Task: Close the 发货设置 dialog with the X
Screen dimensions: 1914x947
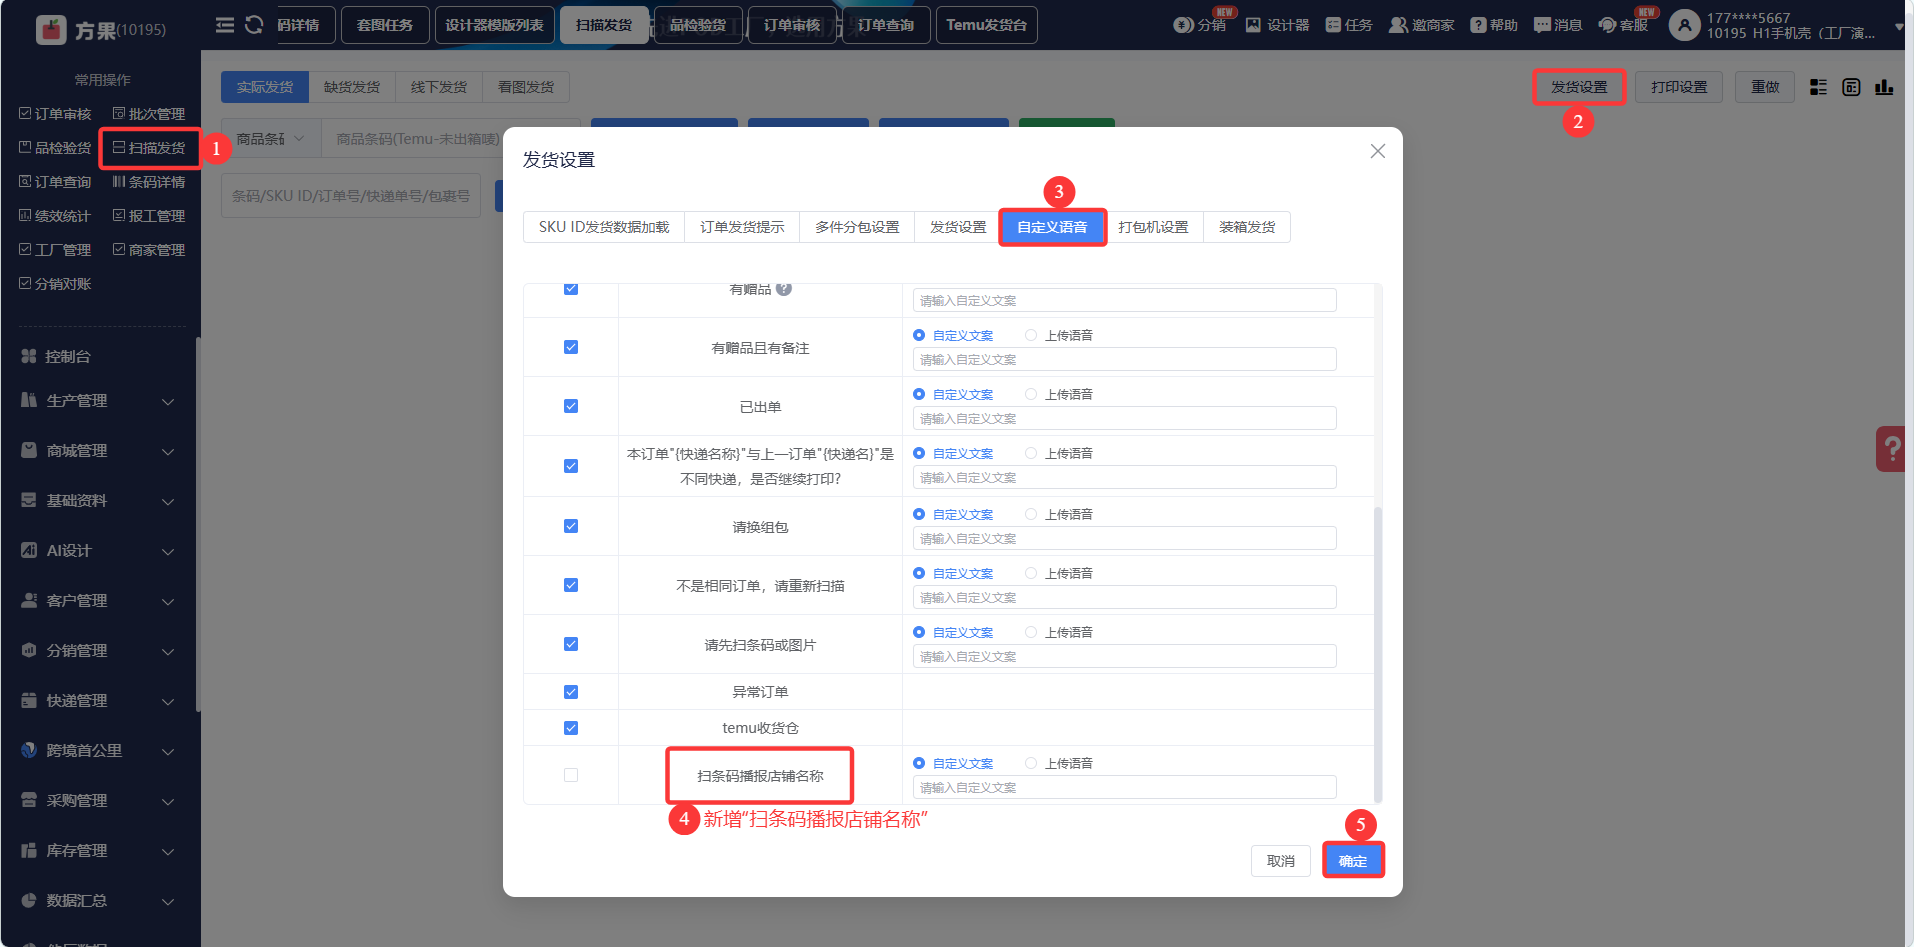Action: point(1377,151)
